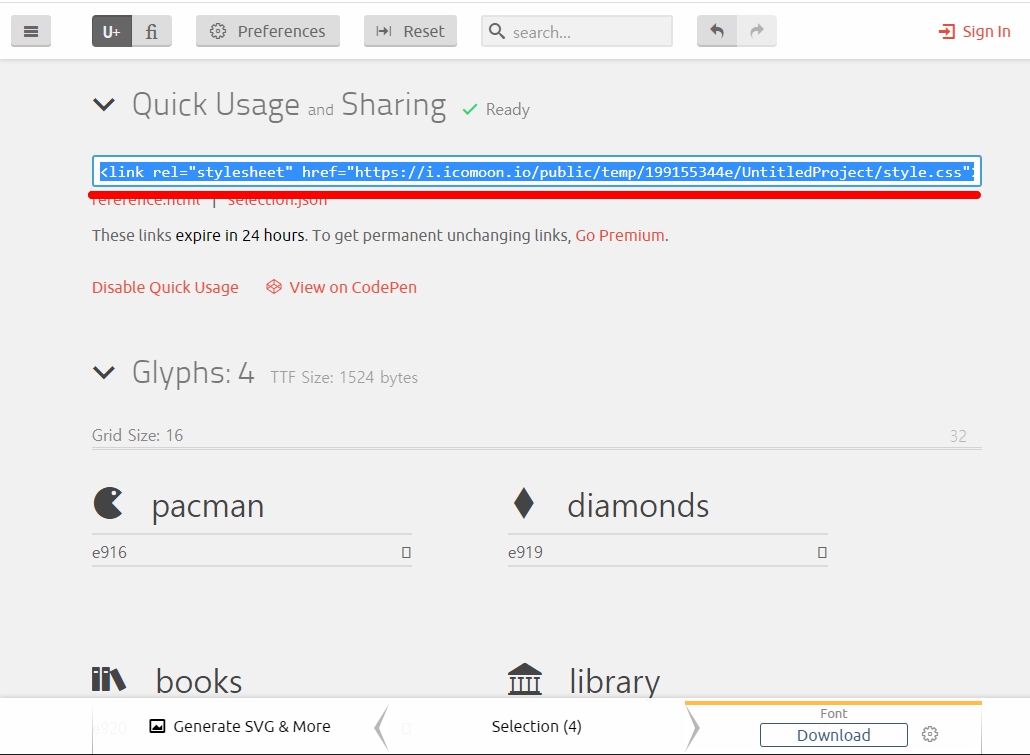
Task: Select the diamonds glyph icon
Action: 524,503
